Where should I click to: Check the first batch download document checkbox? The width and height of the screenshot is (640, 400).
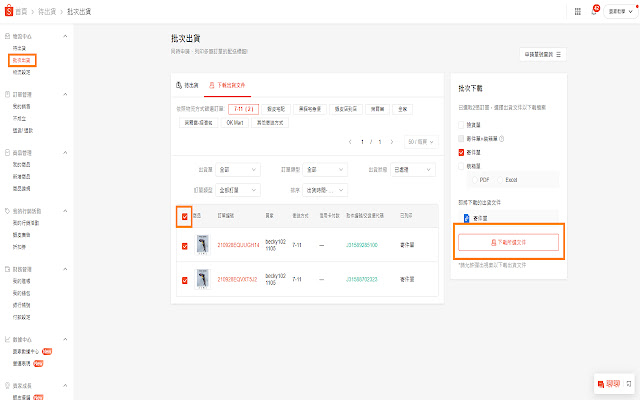tap(461, 125)
